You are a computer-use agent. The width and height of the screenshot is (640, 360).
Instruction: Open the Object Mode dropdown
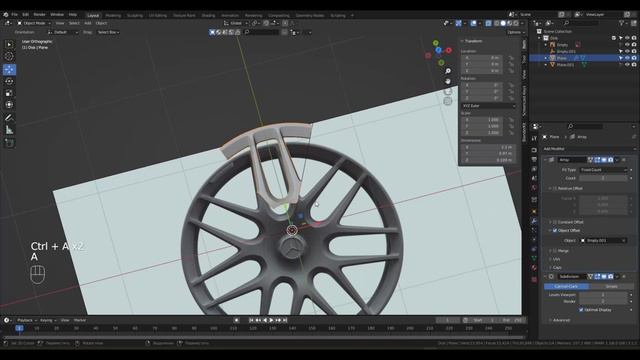(x=34, y=23)
